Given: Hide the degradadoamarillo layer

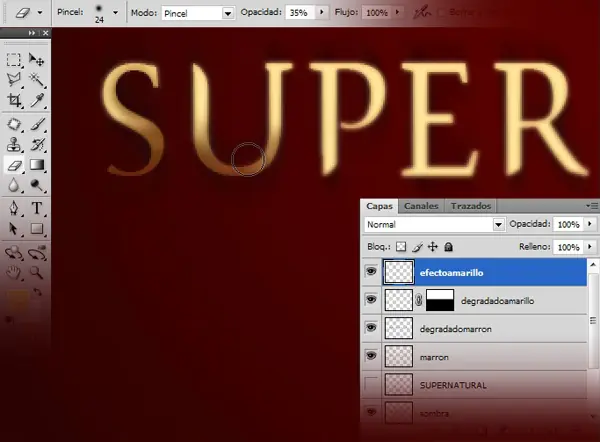Looking at the screenshot, I should [x=371, y=300].
